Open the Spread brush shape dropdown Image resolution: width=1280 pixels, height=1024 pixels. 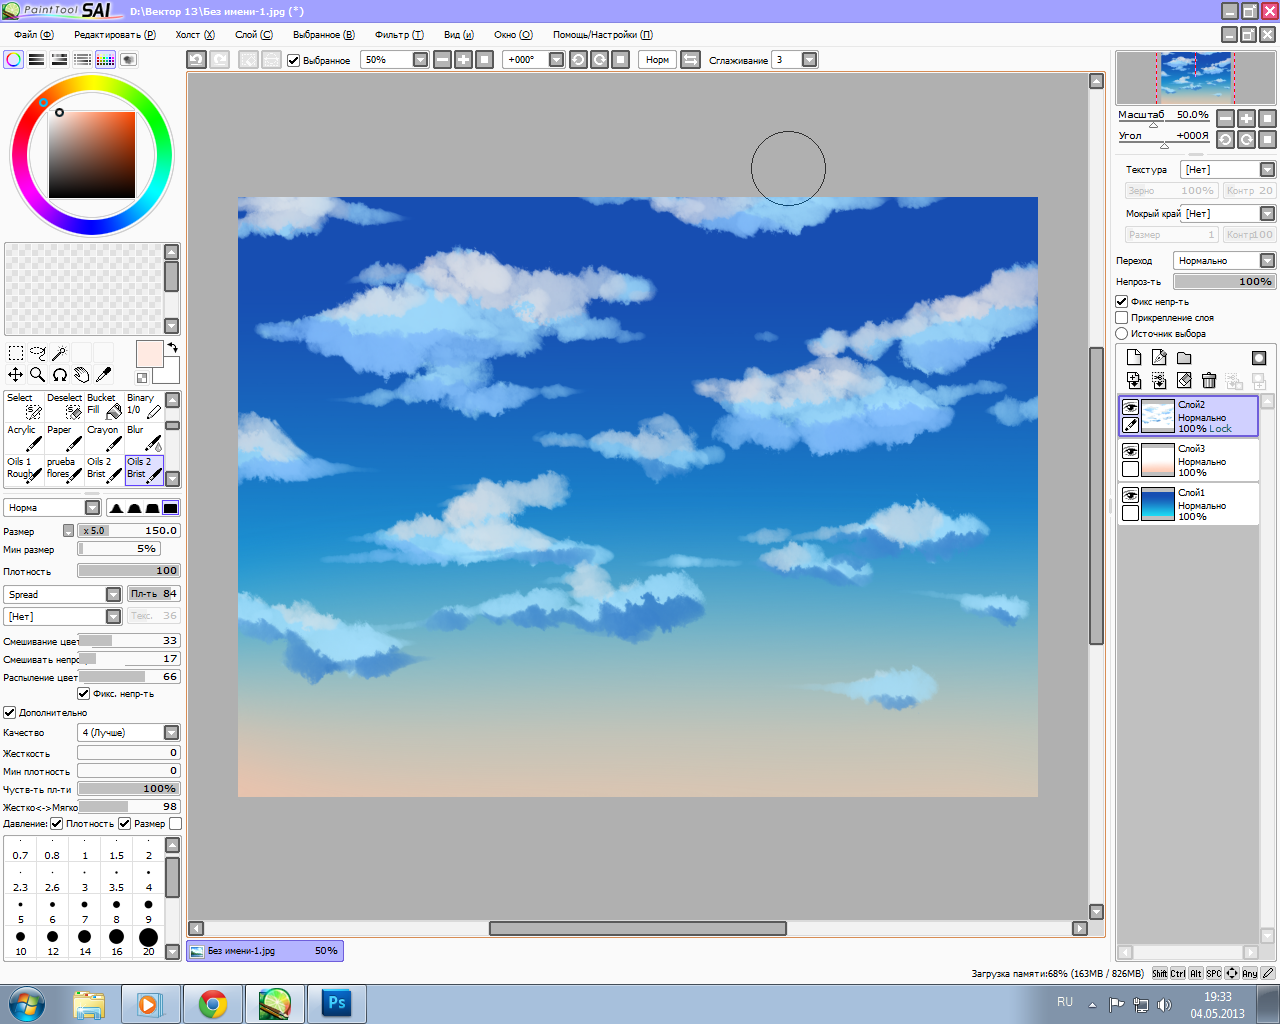pos(113,594)
